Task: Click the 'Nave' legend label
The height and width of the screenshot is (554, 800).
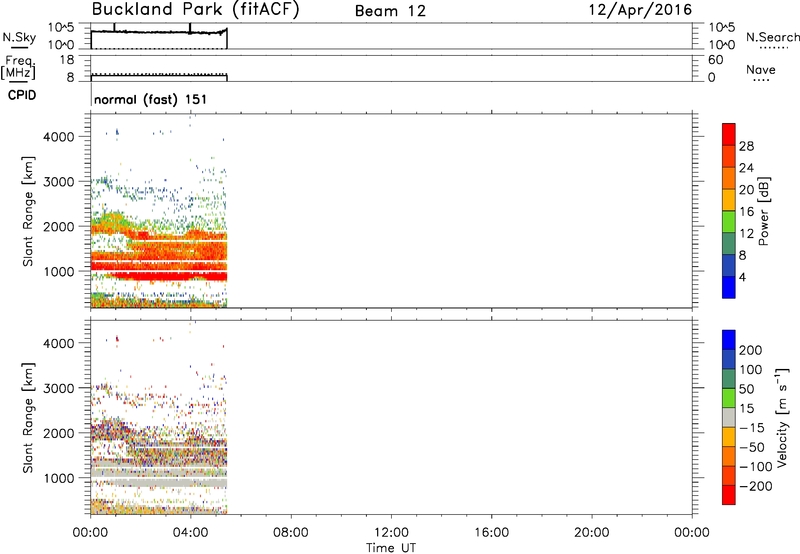Action: click(x=761, y=70)
